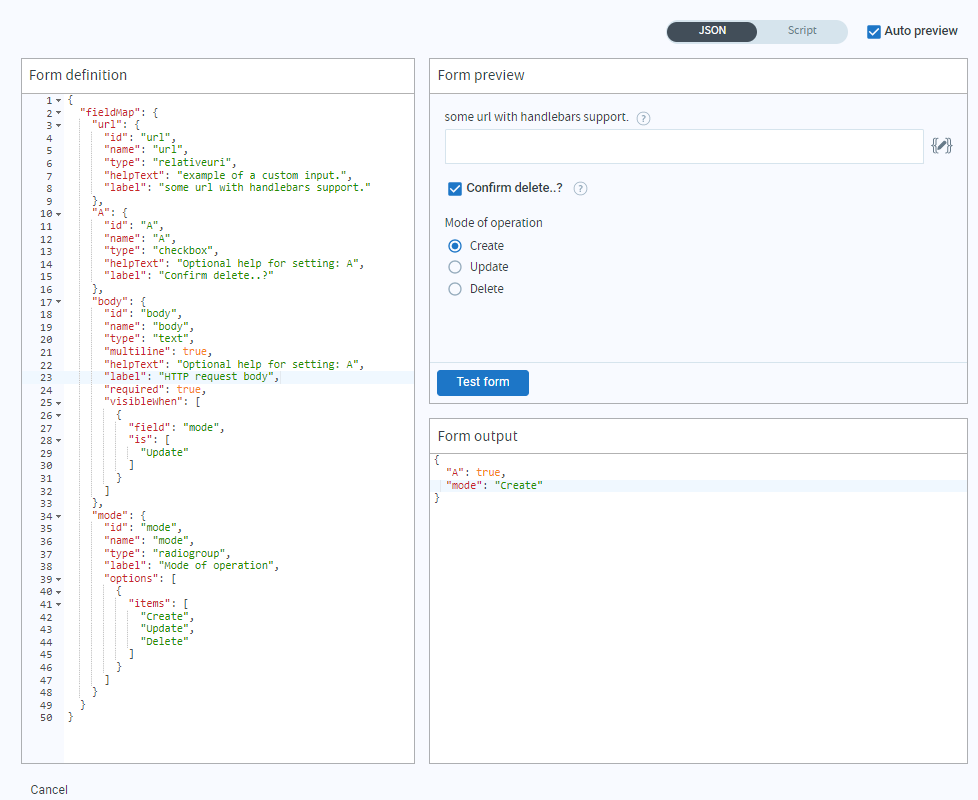978x800 pixels.
Task: Toggle the Auto preview checkbox
Action: (874, 31)
